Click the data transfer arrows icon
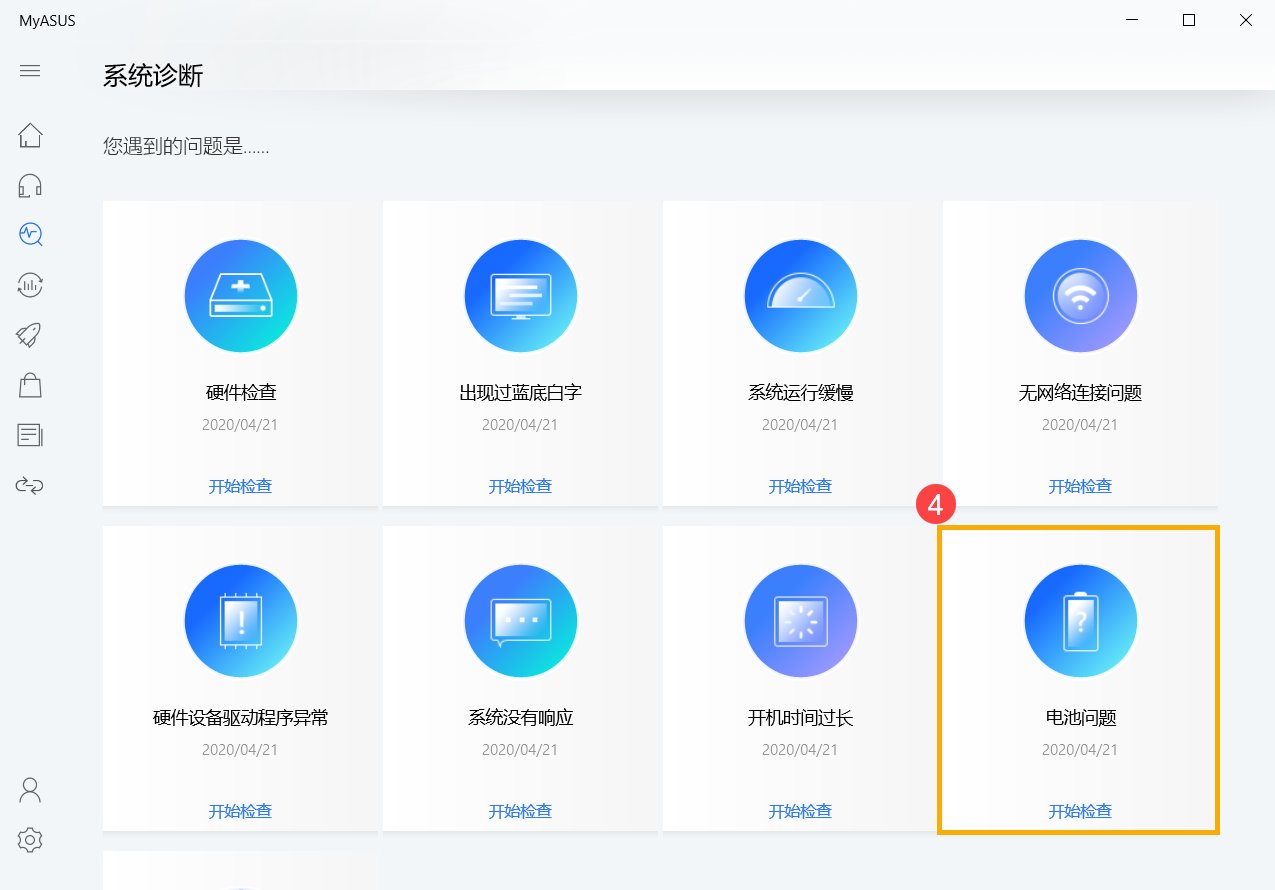Viewport: 1275px width, 890px height. click(30, 485)
